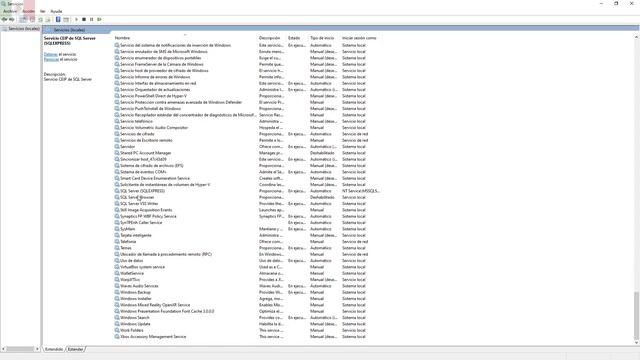The width and height of the screenshot is (640, 360).
Task: Sort by the Descripción column header
Action: click(x=269, y=38)
